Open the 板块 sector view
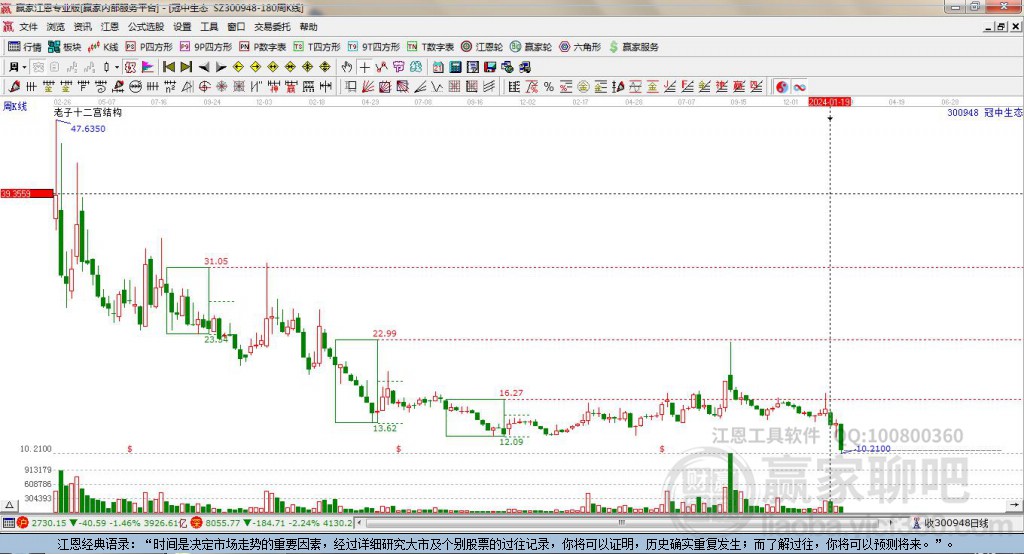1024x554 pixels. pos(64,47)
